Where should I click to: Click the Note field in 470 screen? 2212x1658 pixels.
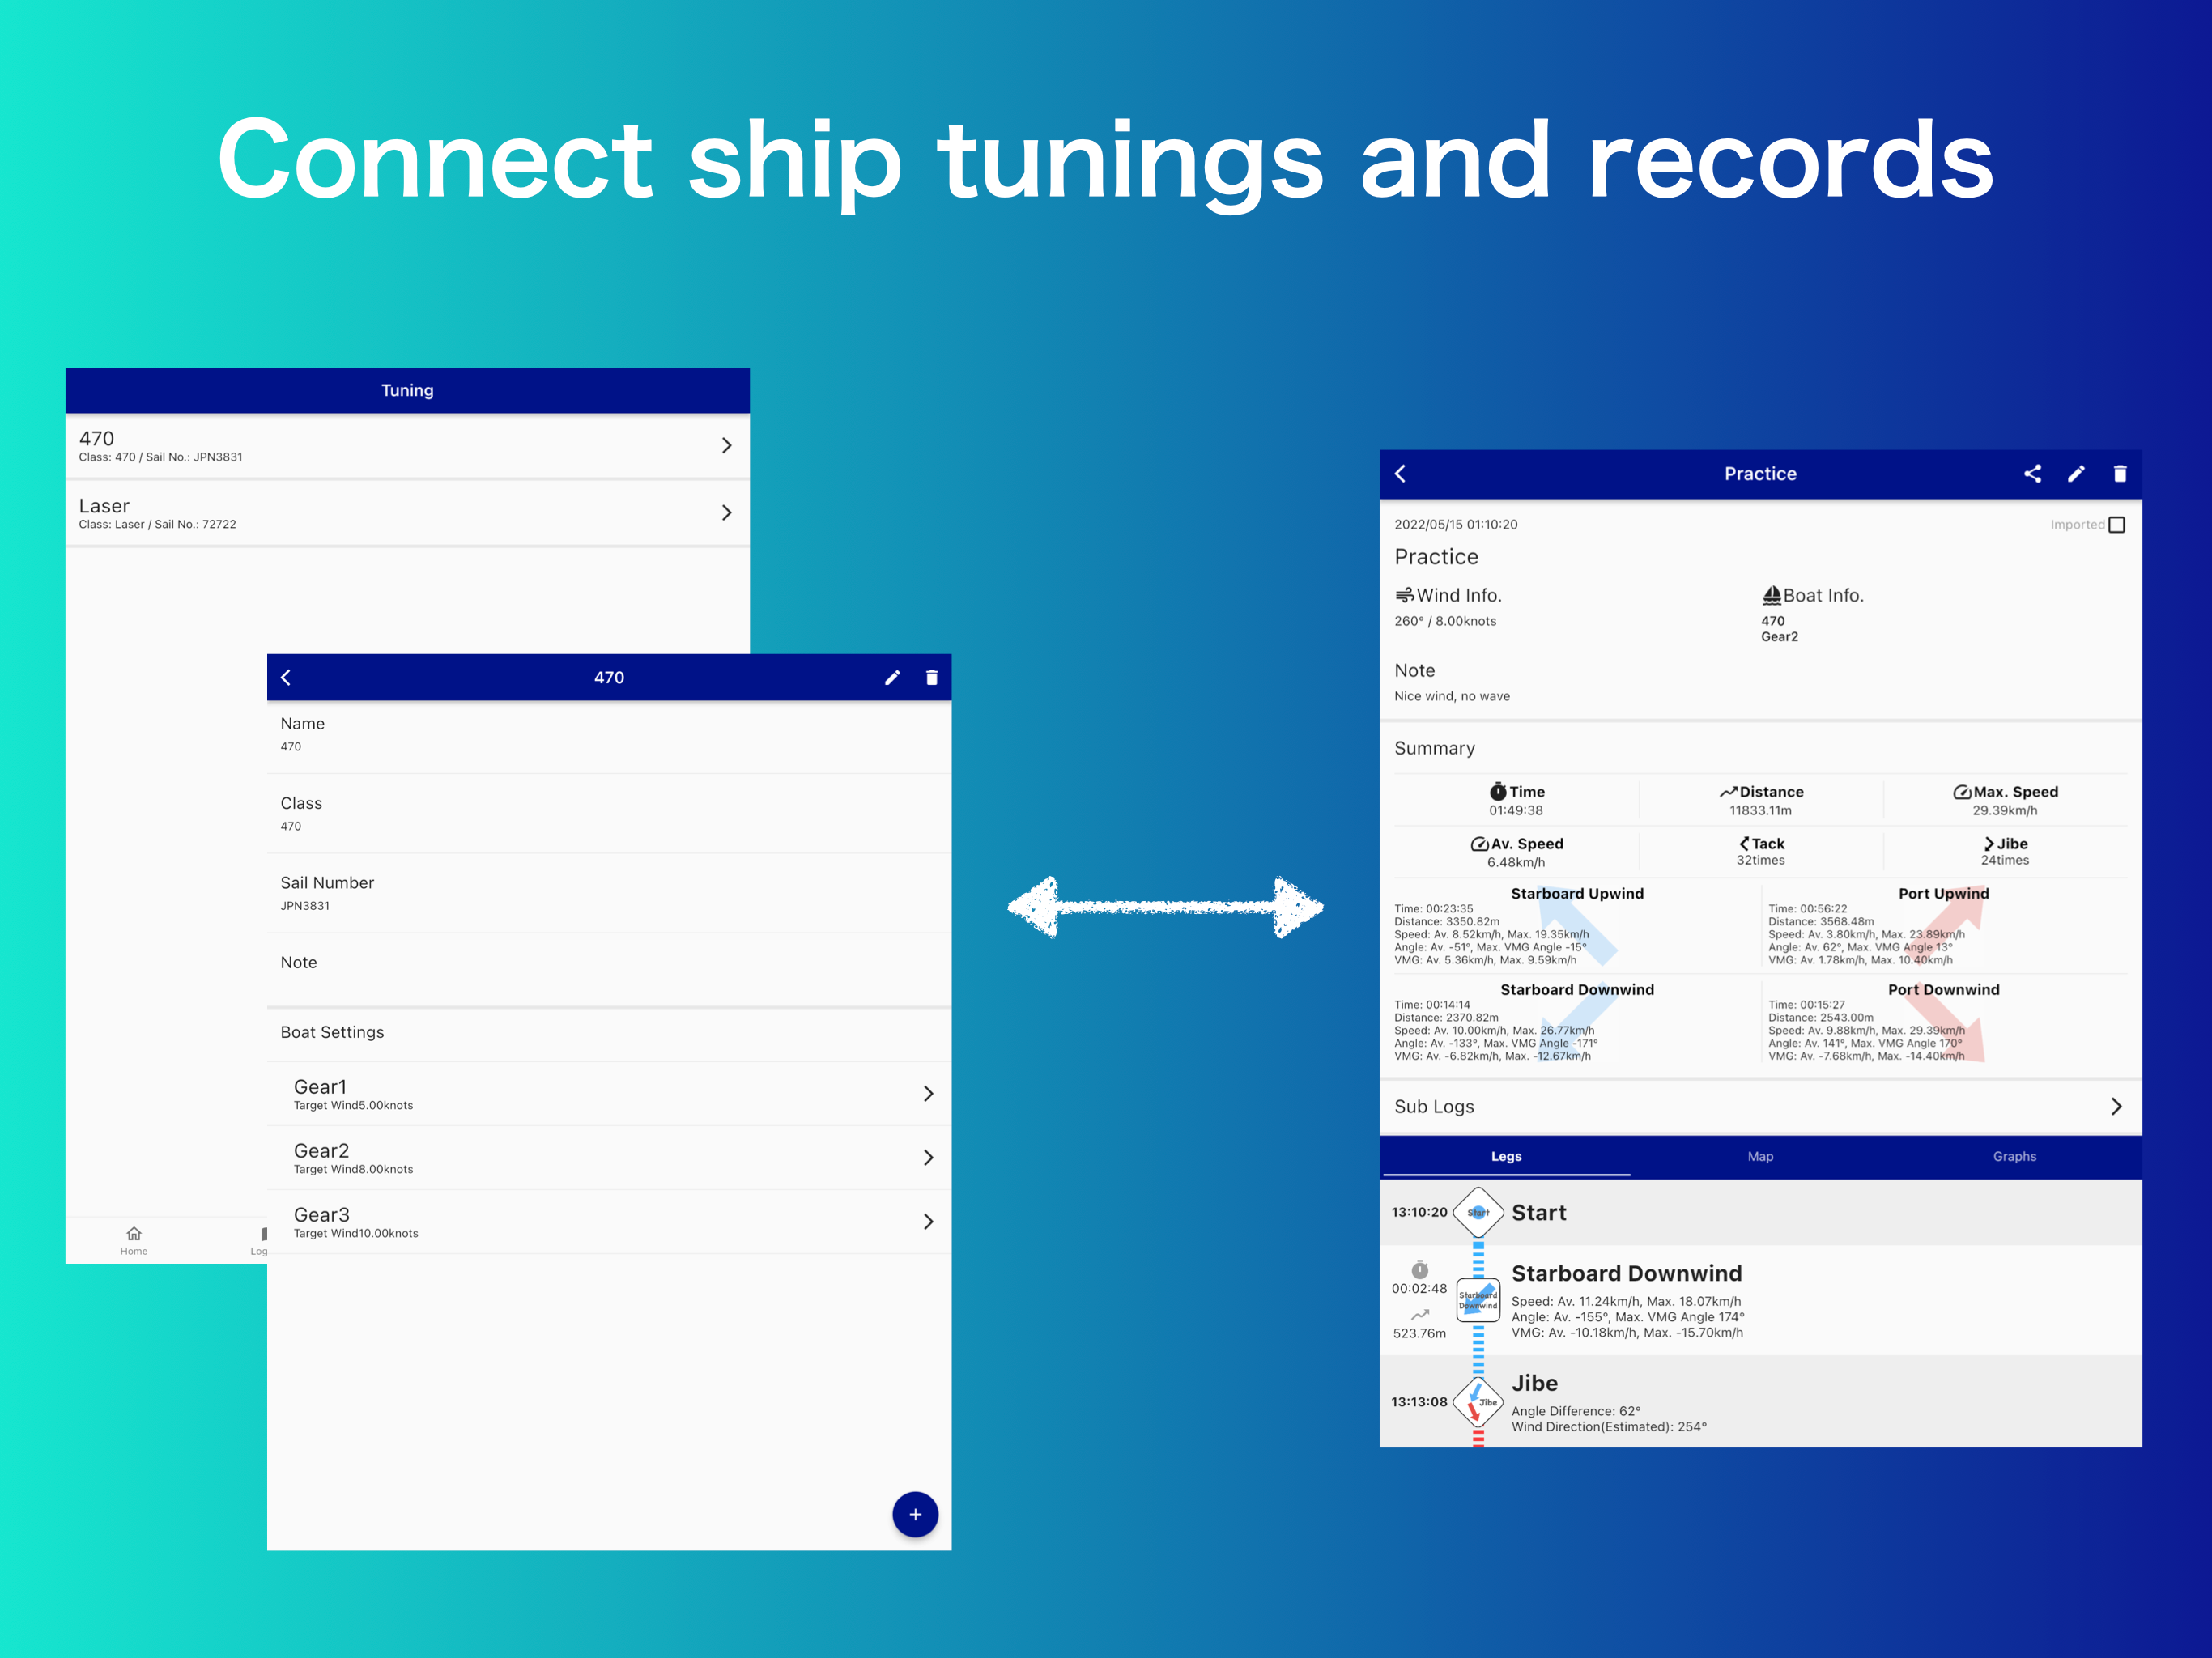609,969
